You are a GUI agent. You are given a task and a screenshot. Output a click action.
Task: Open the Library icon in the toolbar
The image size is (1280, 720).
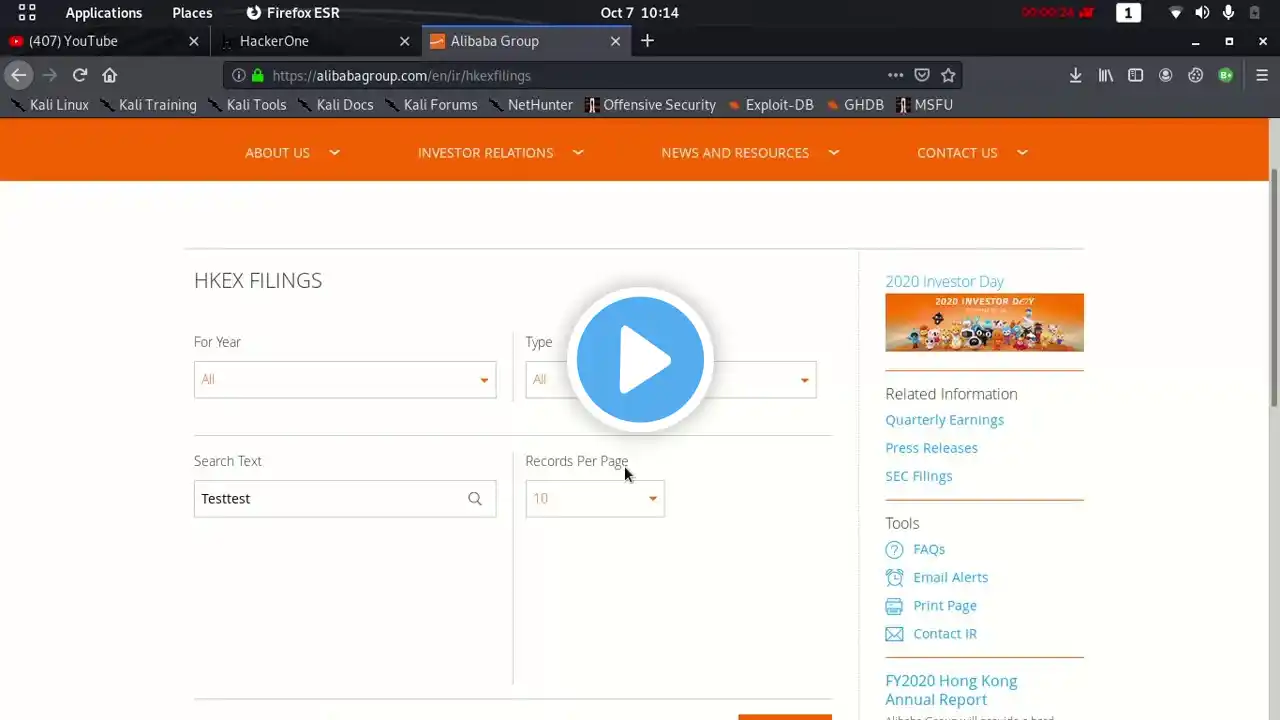coord(1105,75)
